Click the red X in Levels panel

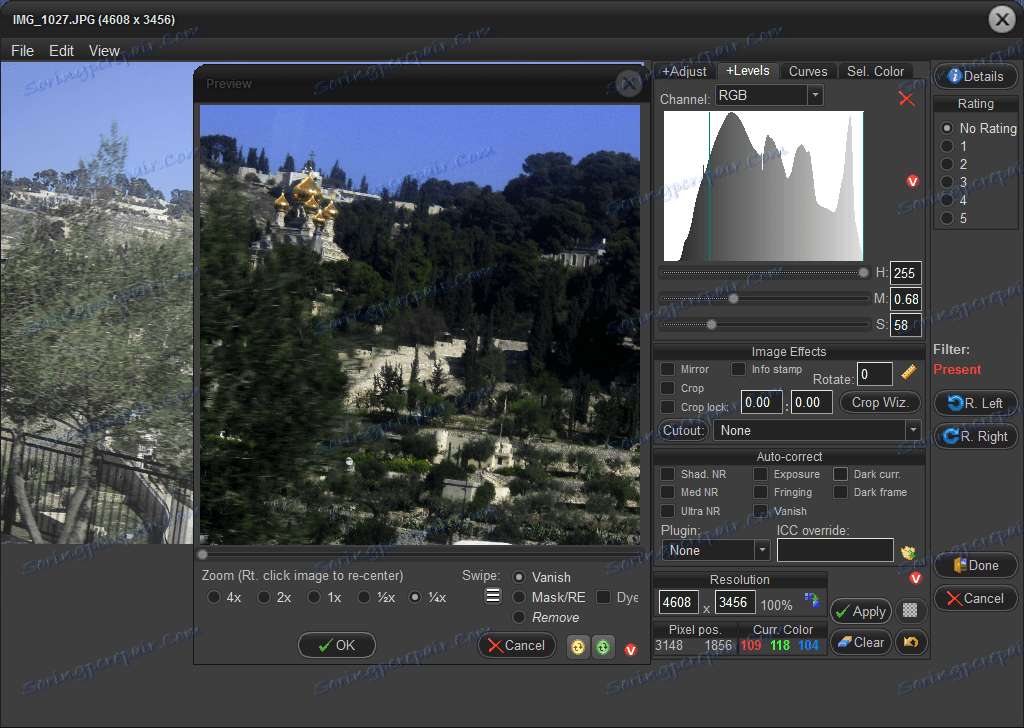click(906, 98)
